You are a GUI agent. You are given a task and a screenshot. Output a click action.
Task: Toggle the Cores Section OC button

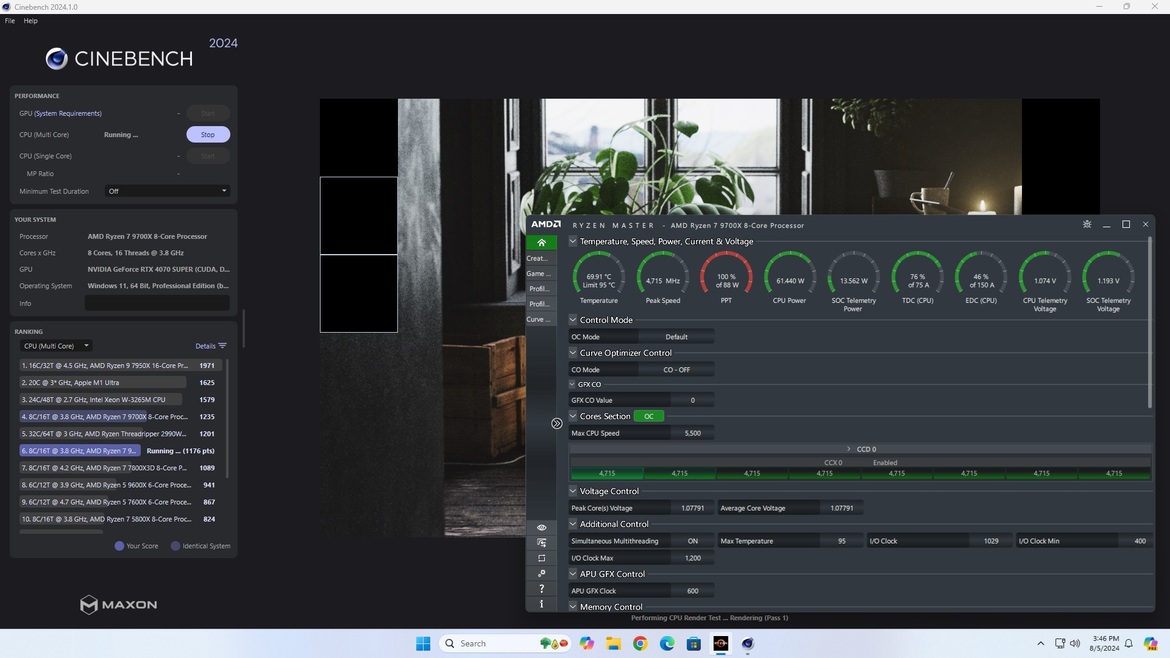click(x=648, y=416)
